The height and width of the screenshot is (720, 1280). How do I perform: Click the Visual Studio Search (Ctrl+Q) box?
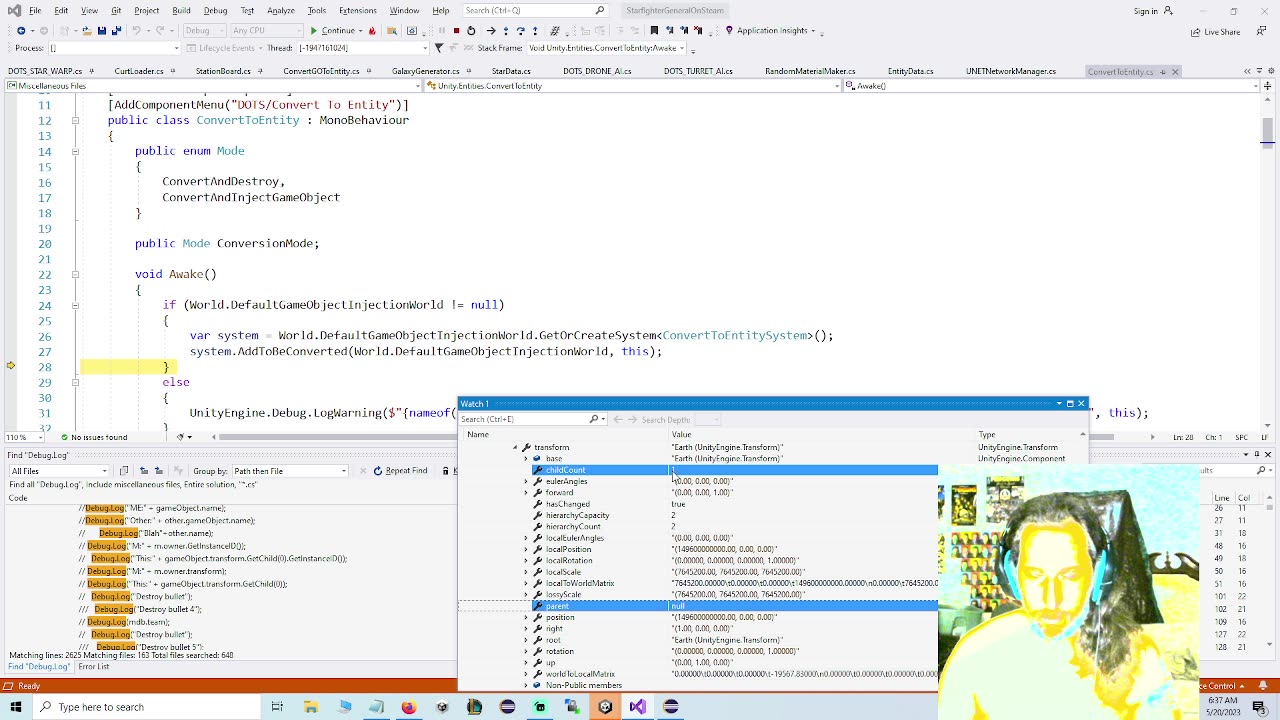pyautogui.click(x=534, y=10)
